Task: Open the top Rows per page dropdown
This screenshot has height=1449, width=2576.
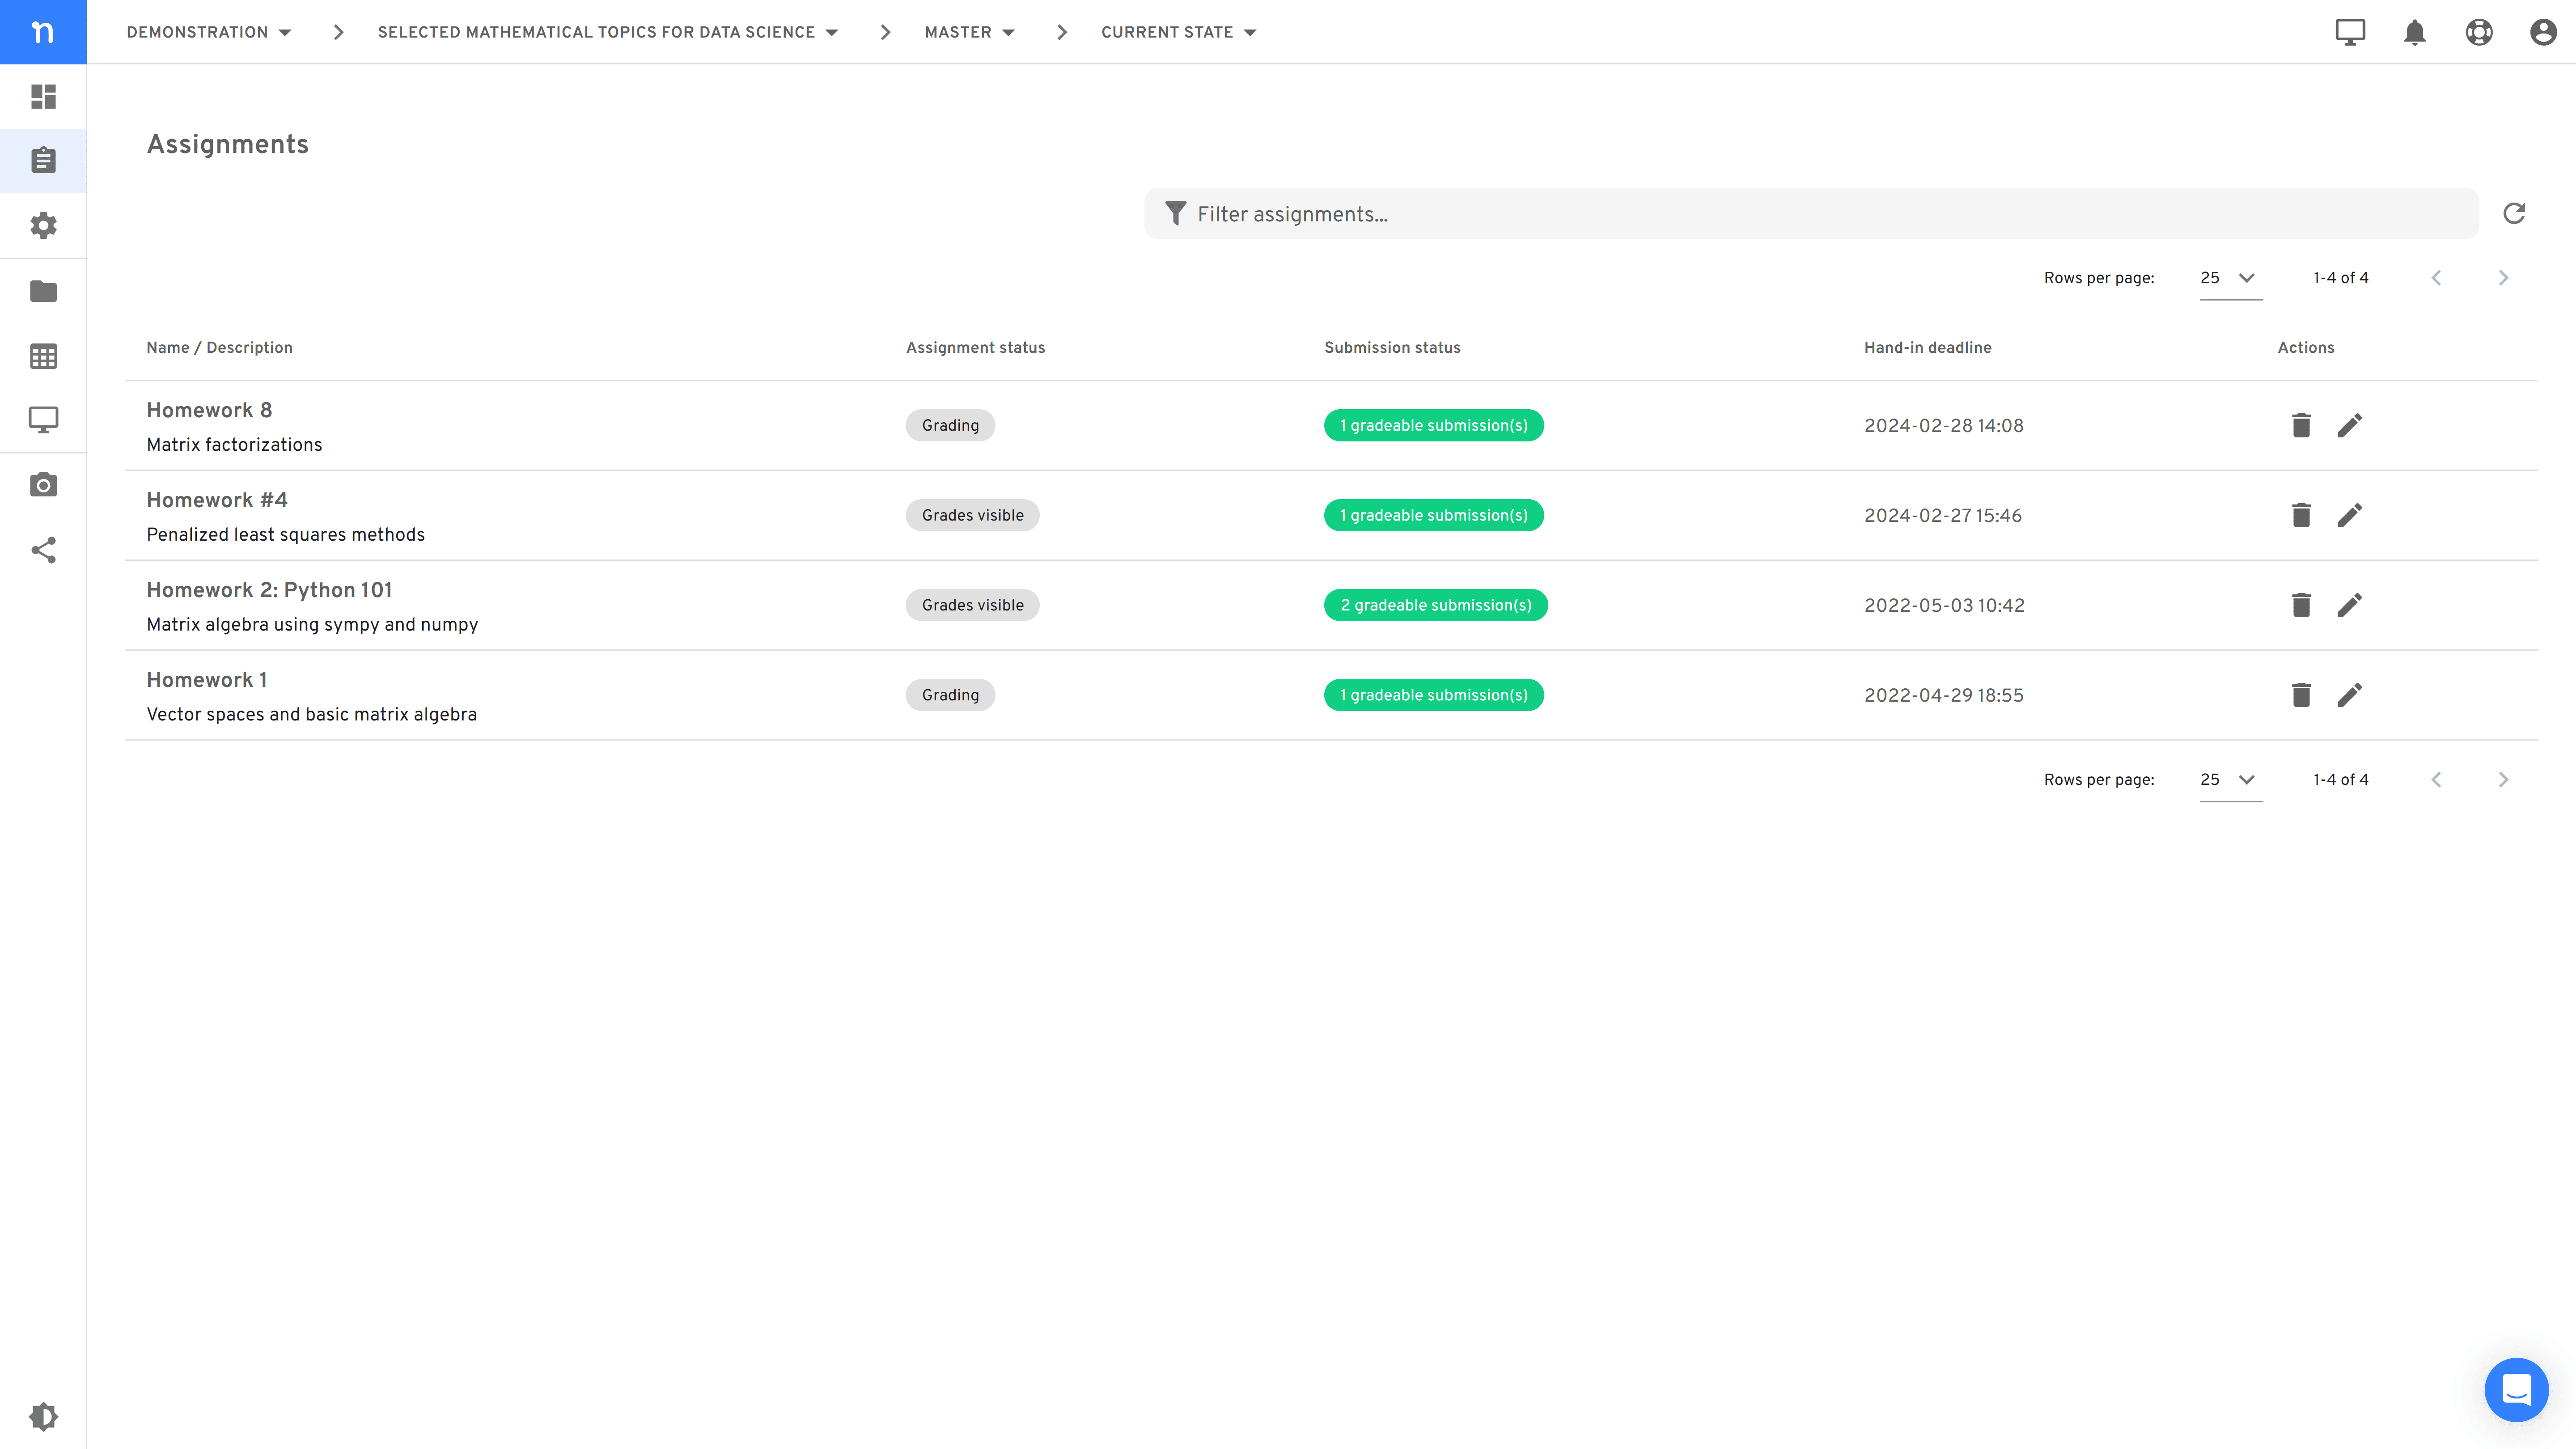Action: pos(2230,278)
